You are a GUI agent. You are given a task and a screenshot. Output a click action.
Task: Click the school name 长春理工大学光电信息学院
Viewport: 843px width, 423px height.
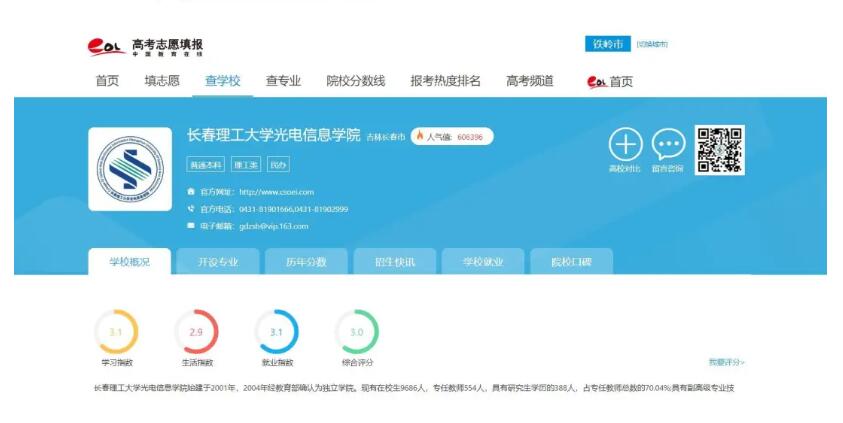[274, 135]
